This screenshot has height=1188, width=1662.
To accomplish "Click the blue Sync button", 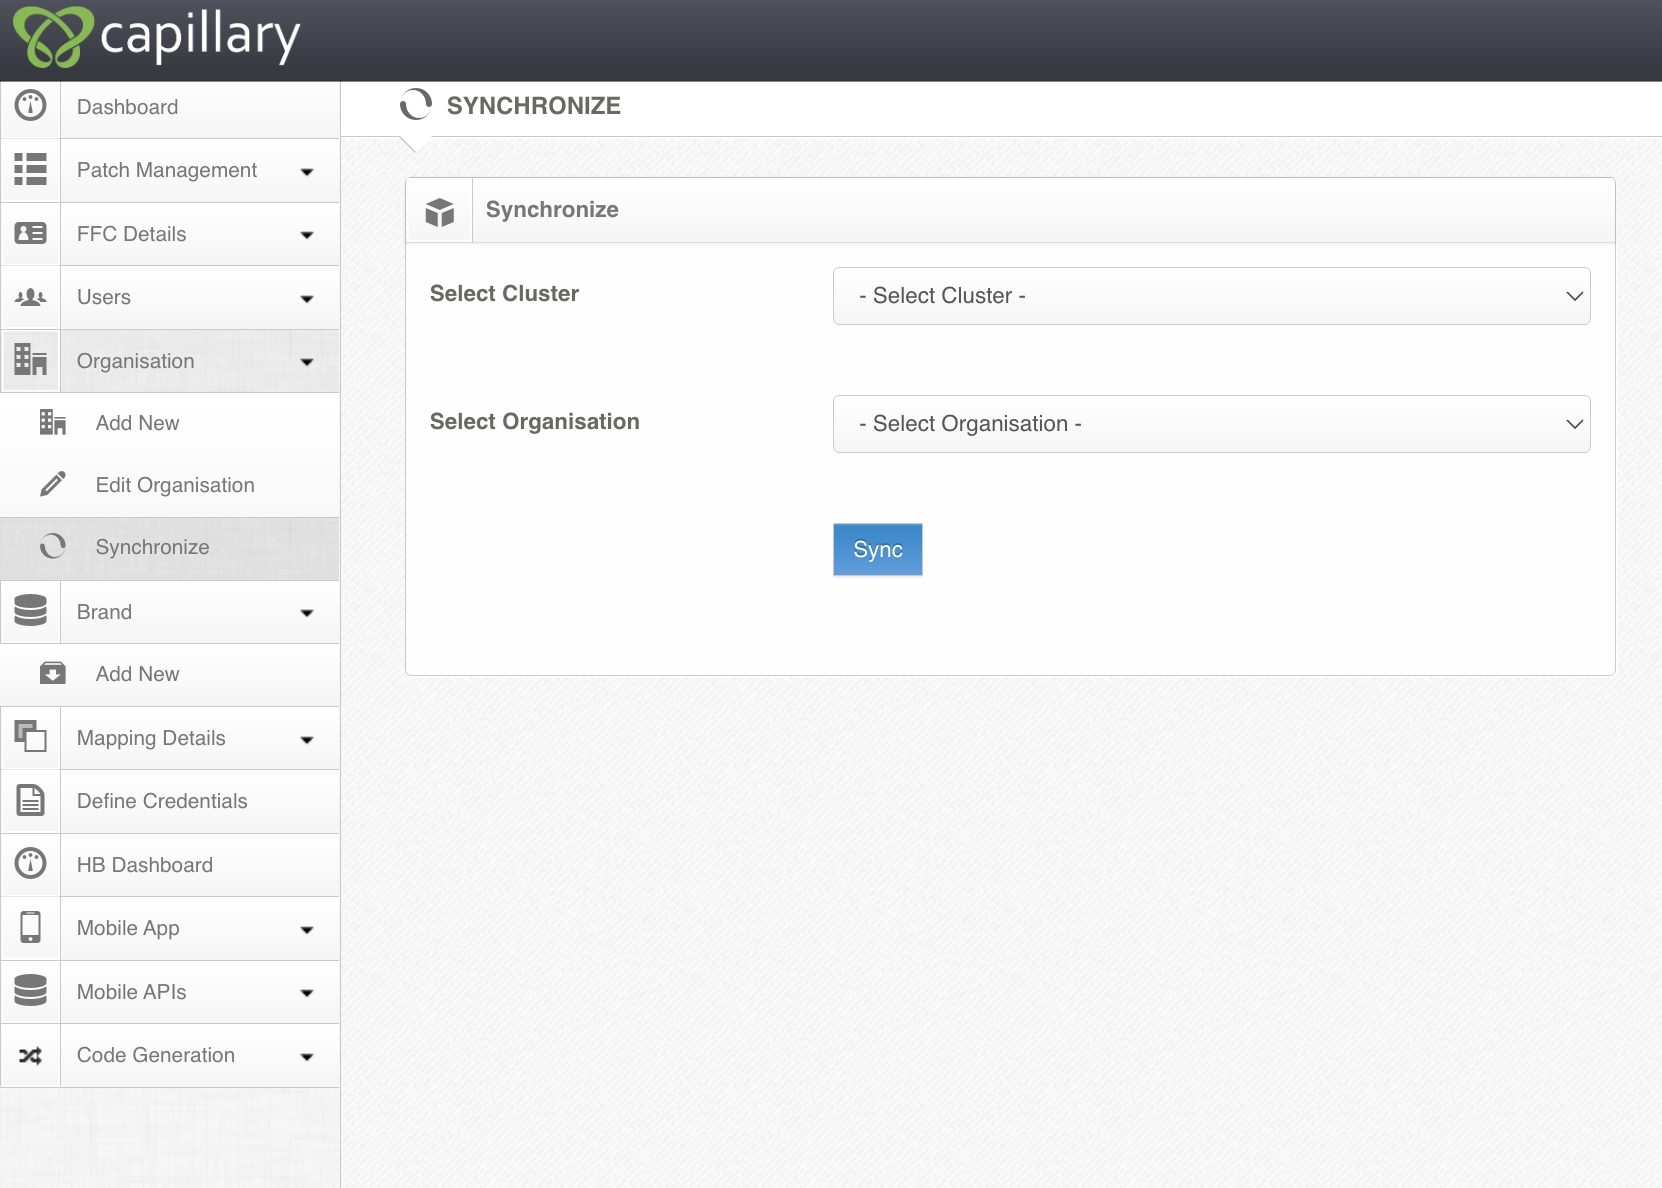I will click(x=878, y=549).
